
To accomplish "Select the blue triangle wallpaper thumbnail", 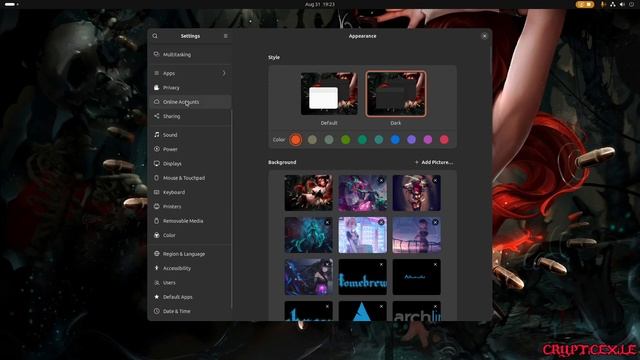I will click(362, 311).
